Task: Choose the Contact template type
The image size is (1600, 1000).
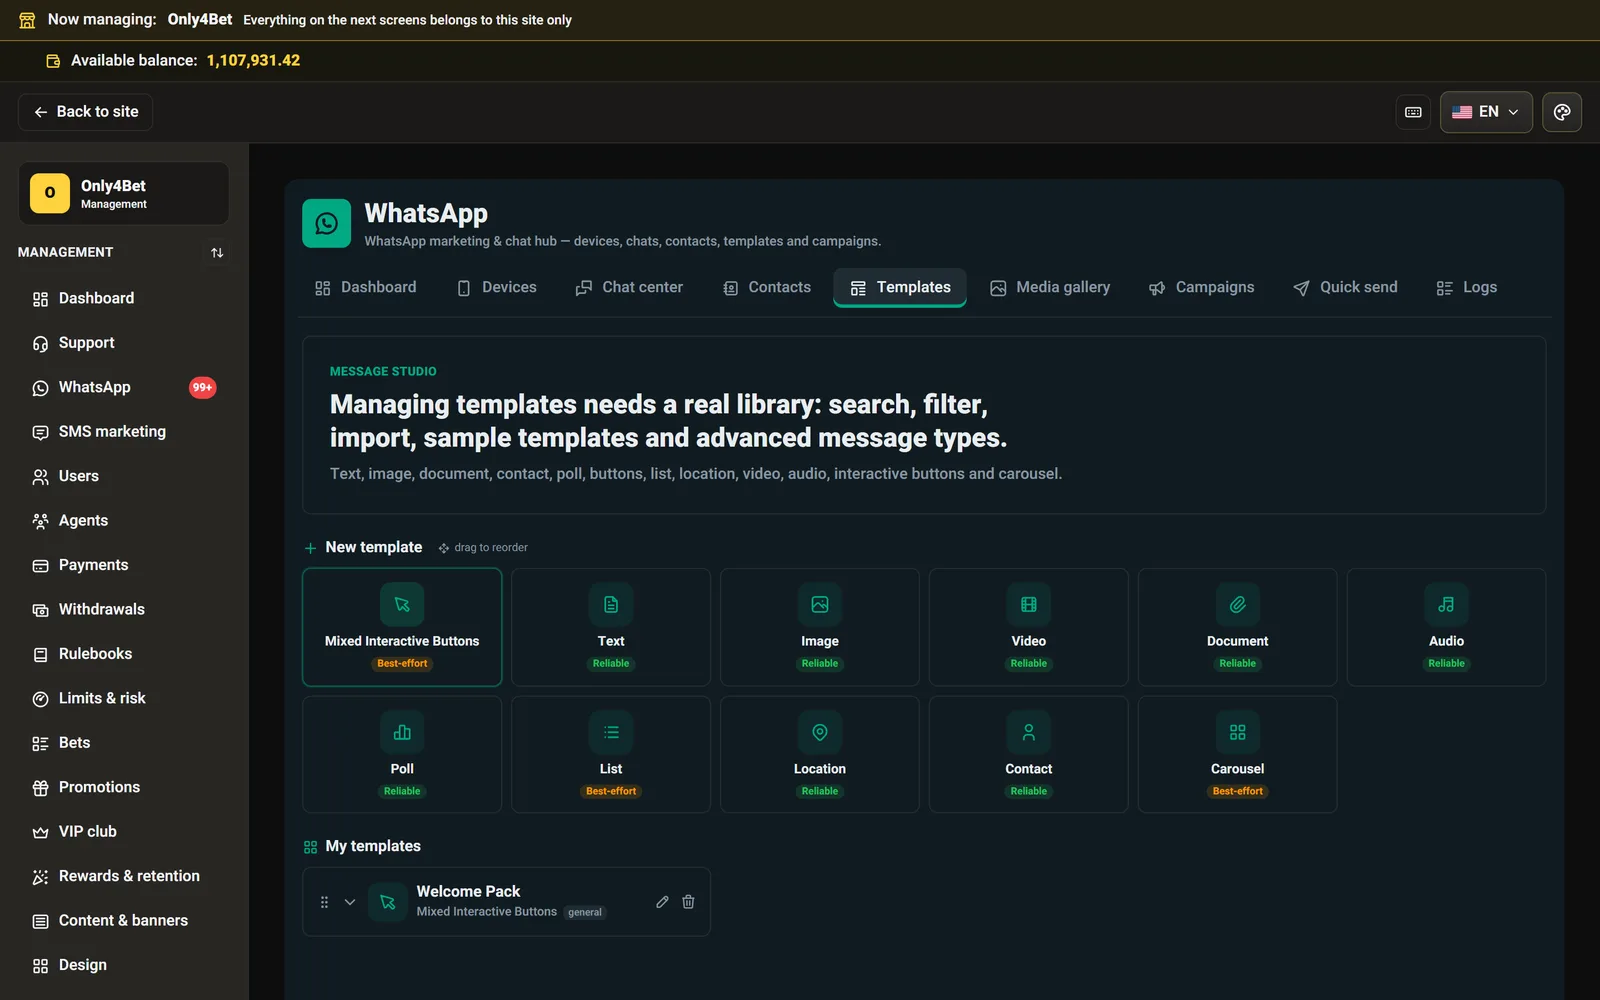Action: pyautogui.click(x=1029, y=755)
